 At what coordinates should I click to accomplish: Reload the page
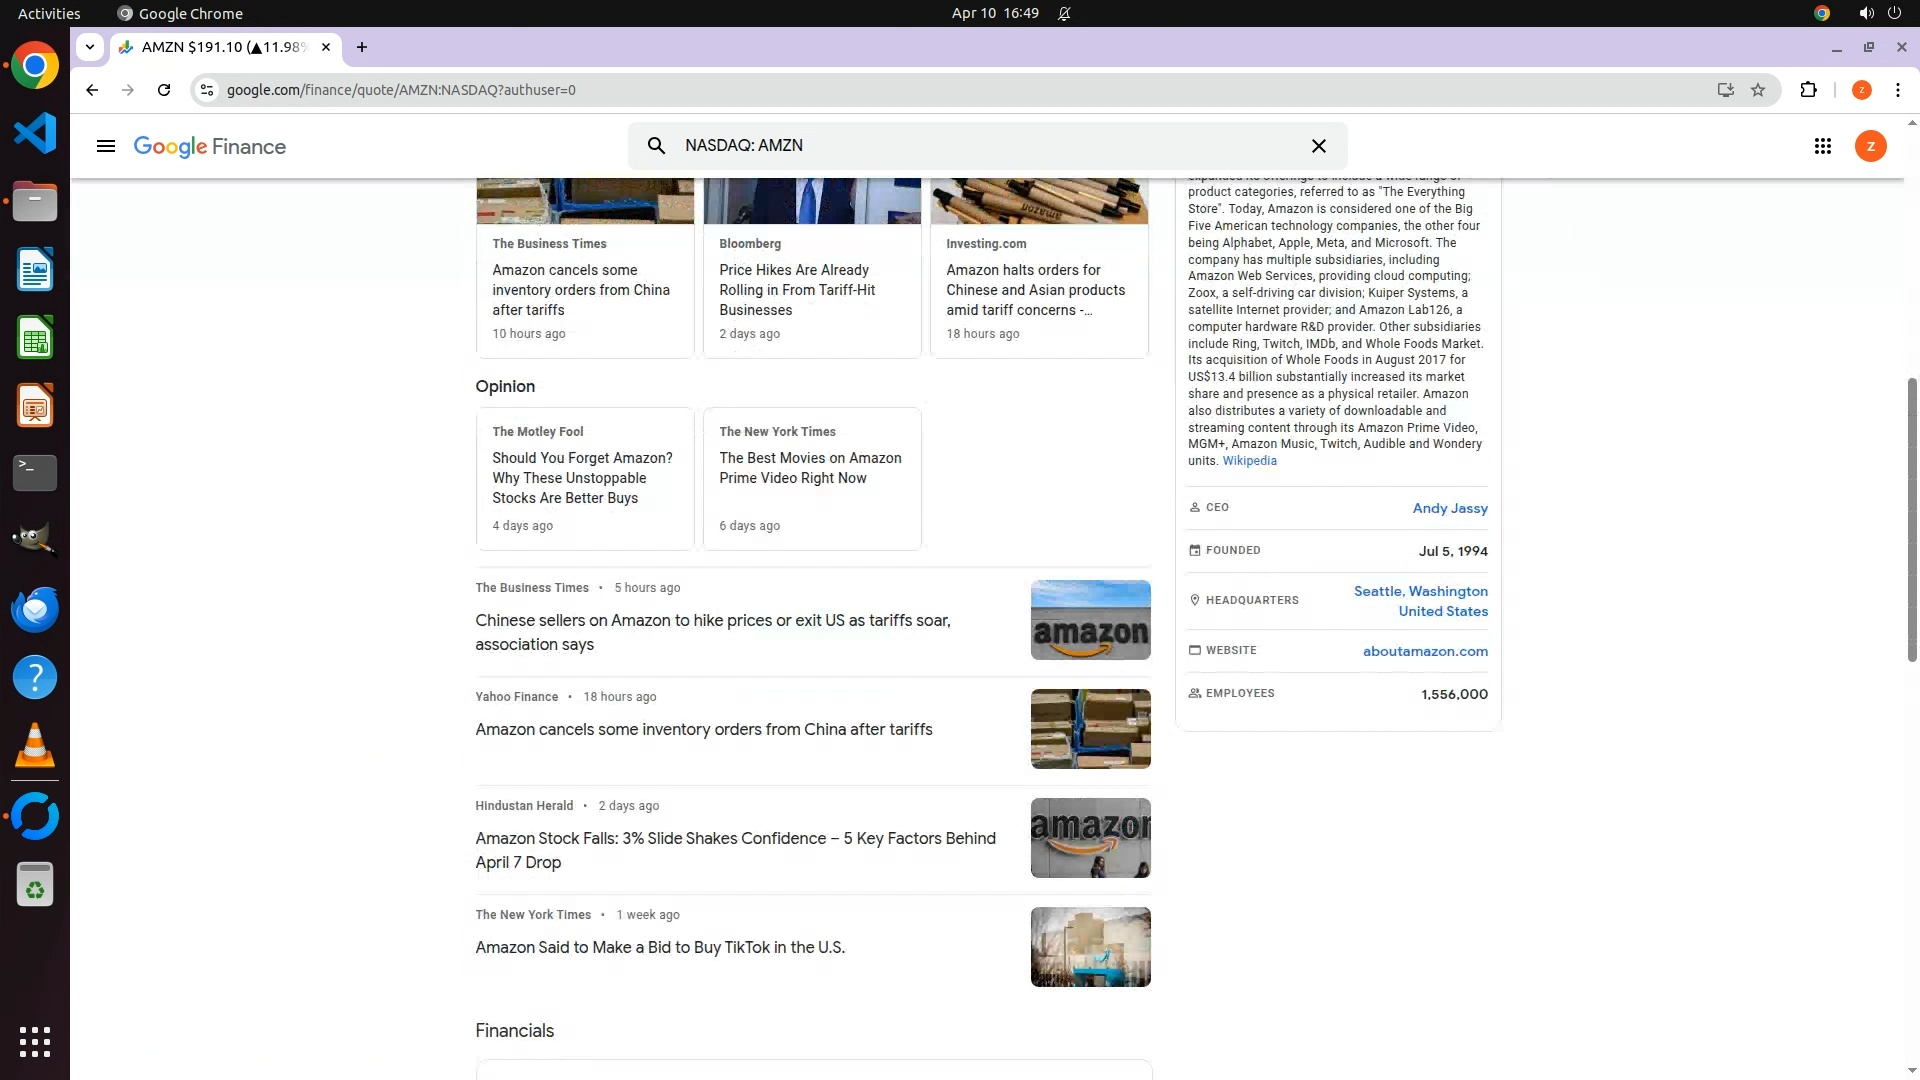[164, 90]
